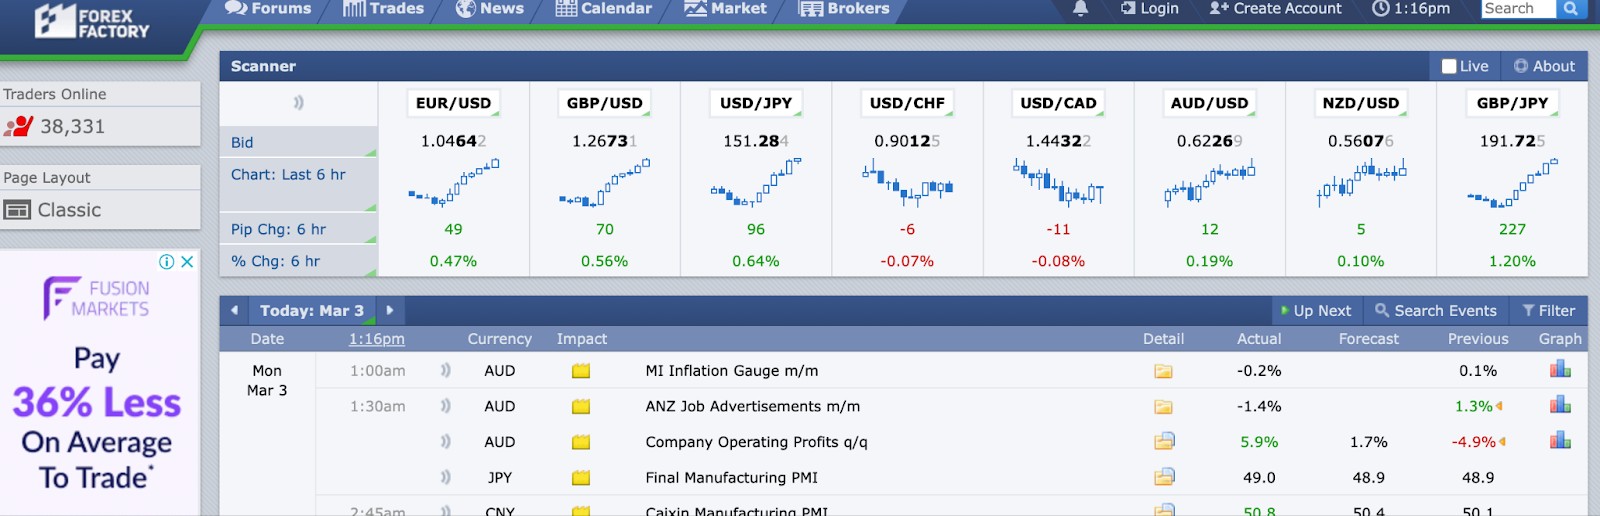This screenshot has height=516, width=1600.
Task: Click the search magnifier button
Action: [x=1570, y=8]
